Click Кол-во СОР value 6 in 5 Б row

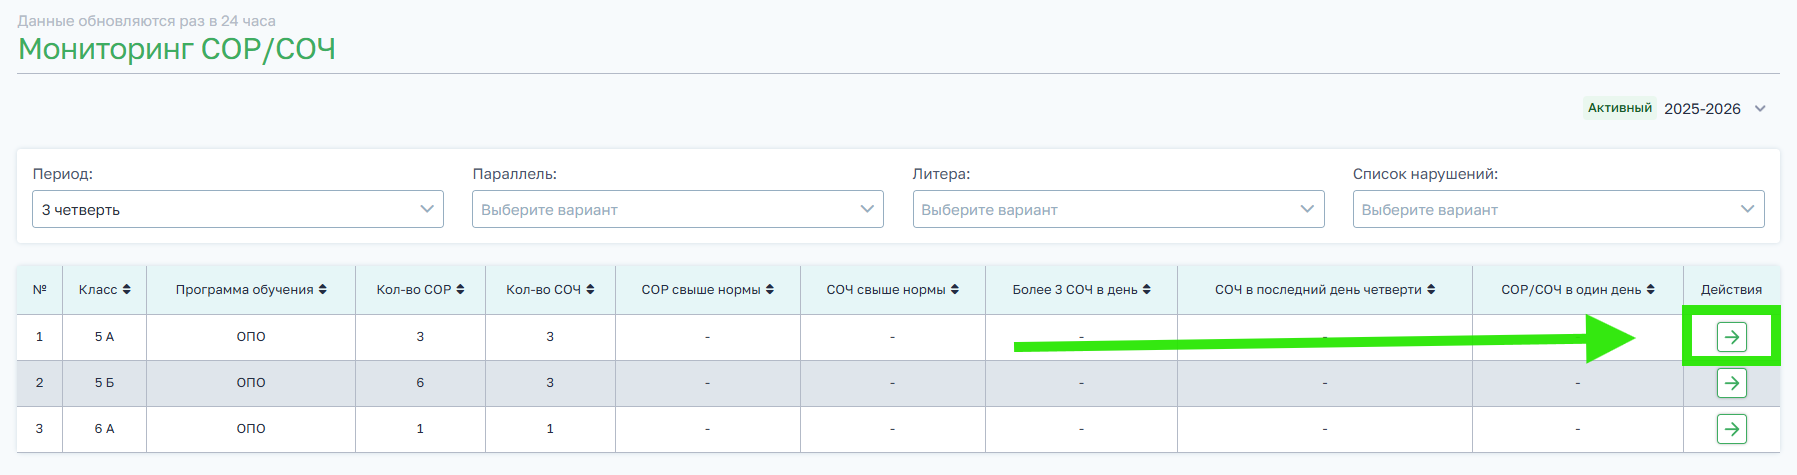click(x=420, y=383)
